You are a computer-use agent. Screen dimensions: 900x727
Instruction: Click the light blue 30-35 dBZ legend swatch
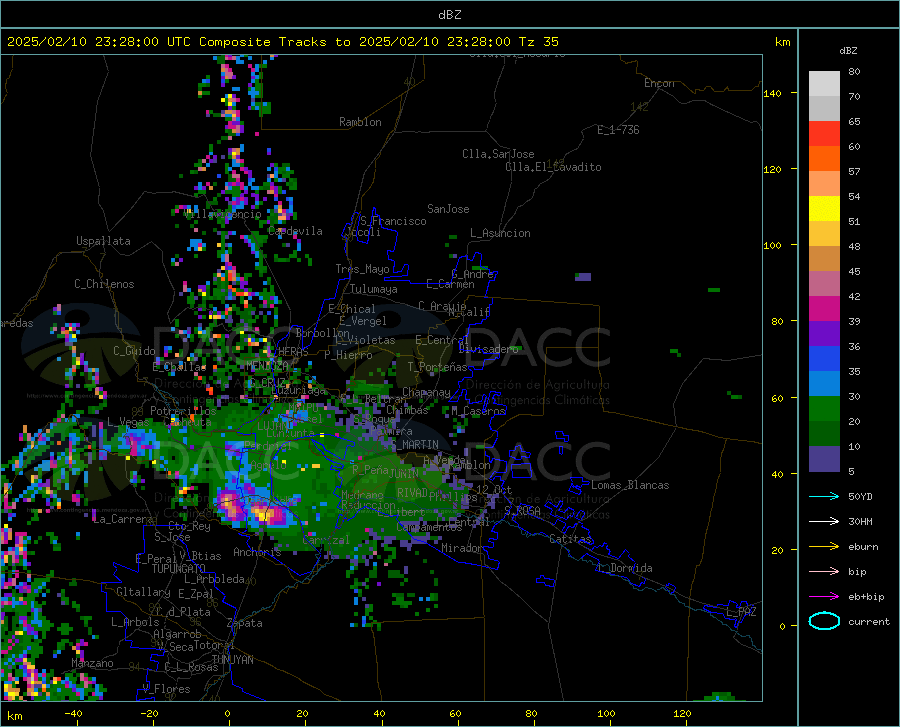(x=824, y=384)
